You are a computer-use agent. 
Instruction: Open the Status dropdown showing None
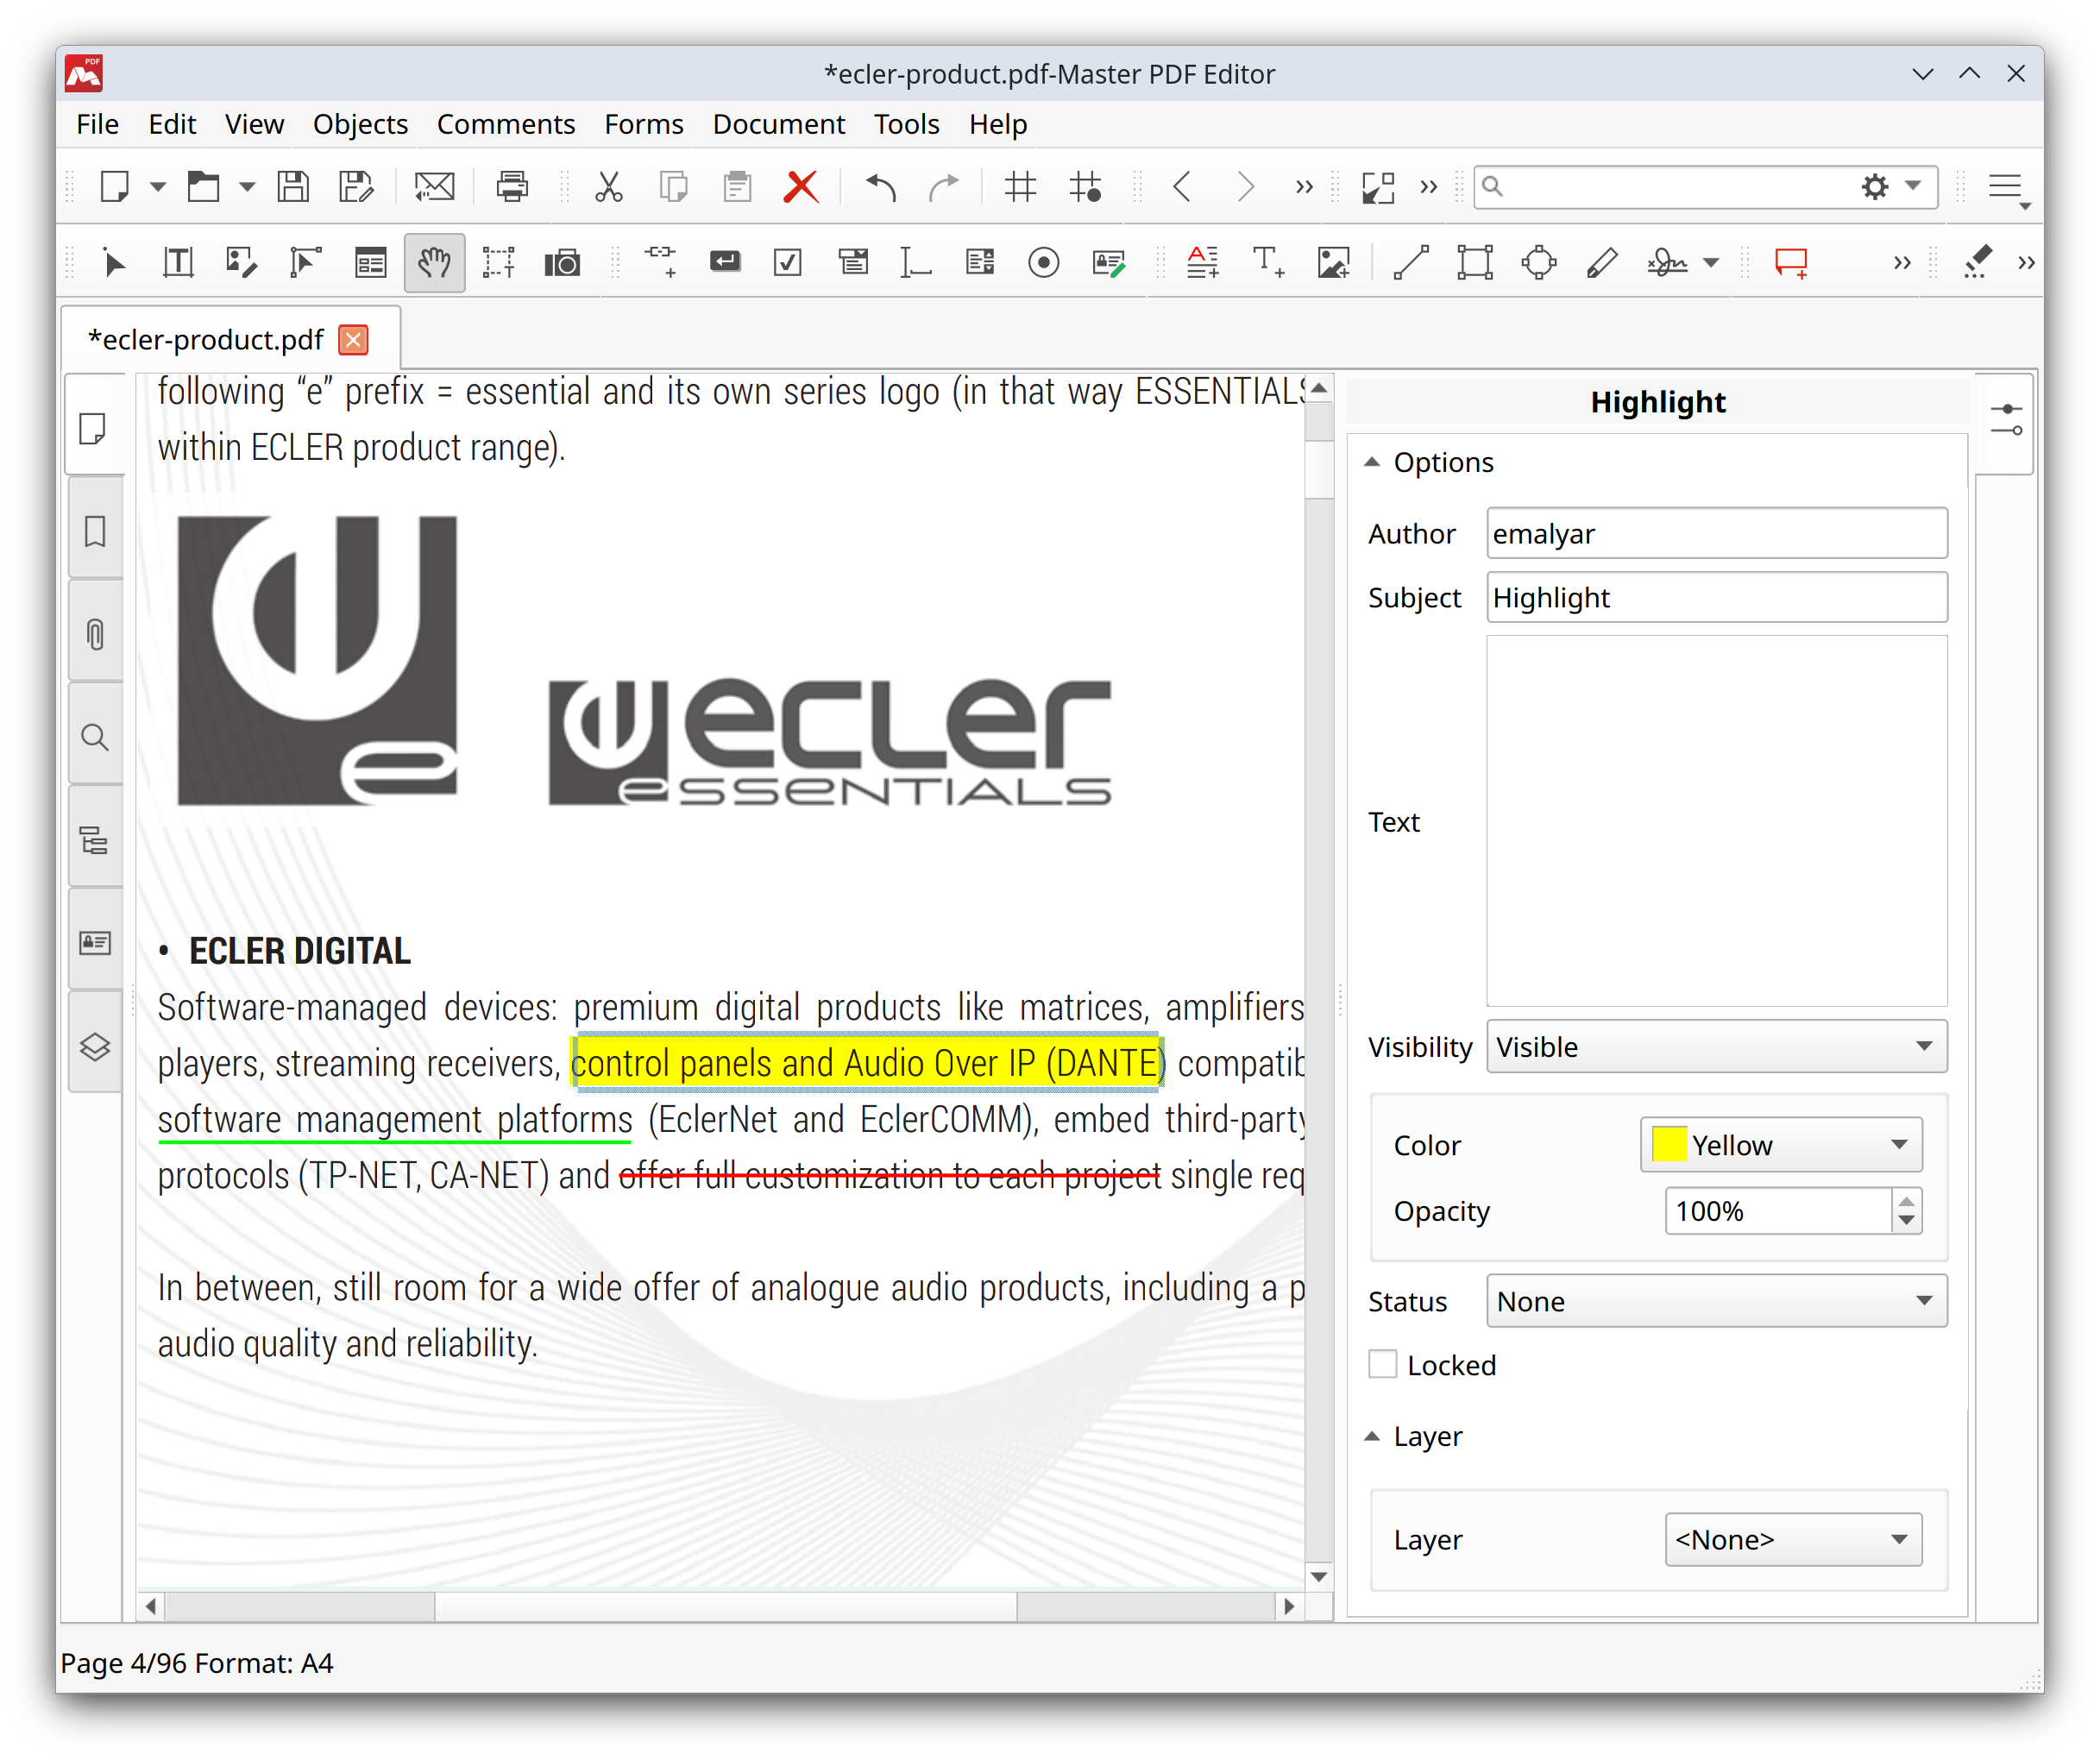[1715, 1301]
